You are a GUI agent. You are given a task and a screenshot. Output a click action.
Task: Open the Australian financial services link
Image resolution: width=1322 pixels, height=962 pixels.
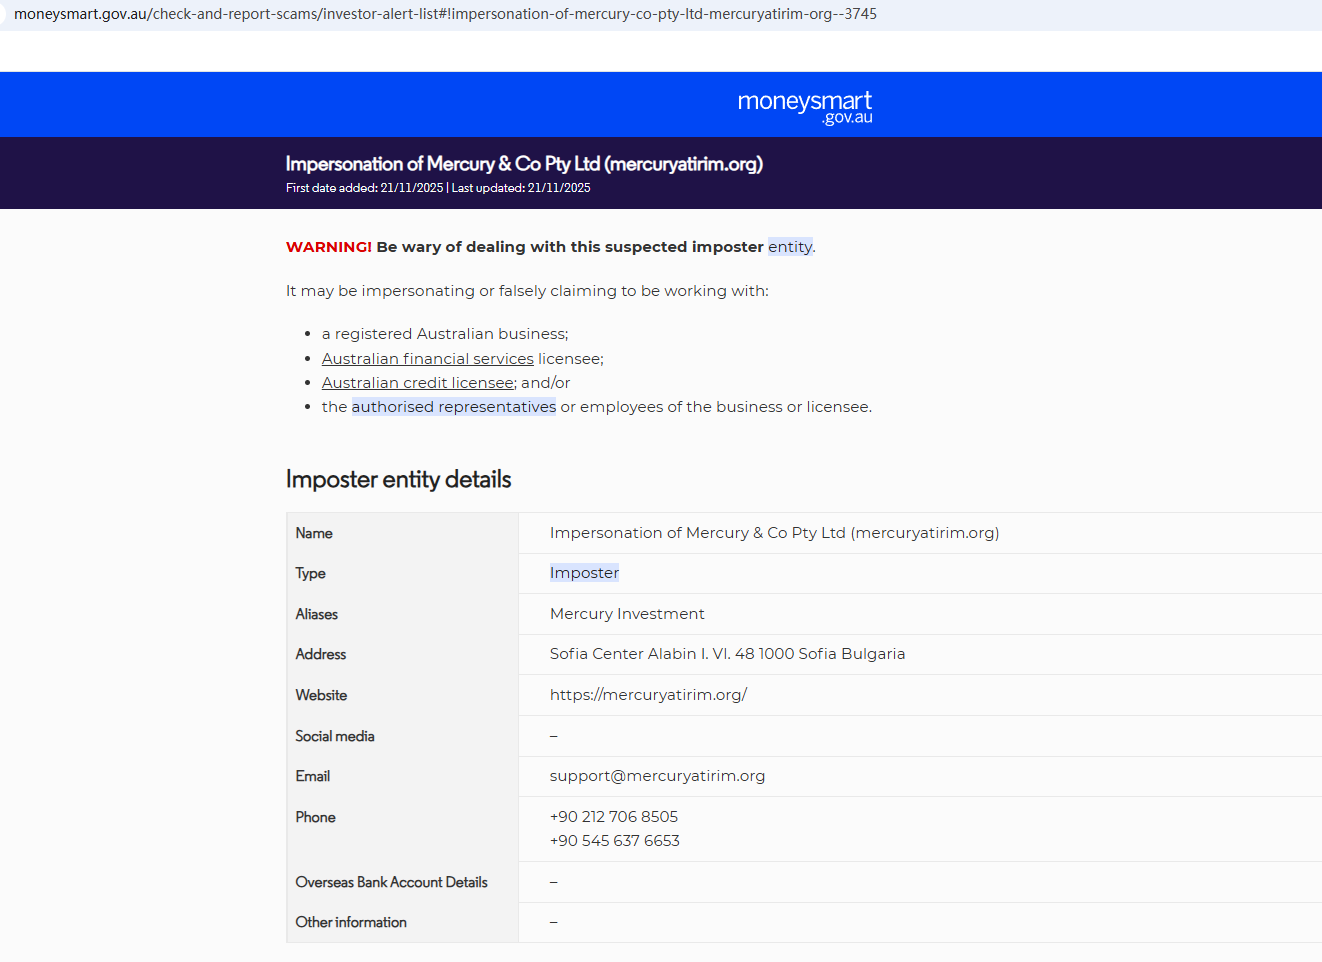[x=428, y=359]
